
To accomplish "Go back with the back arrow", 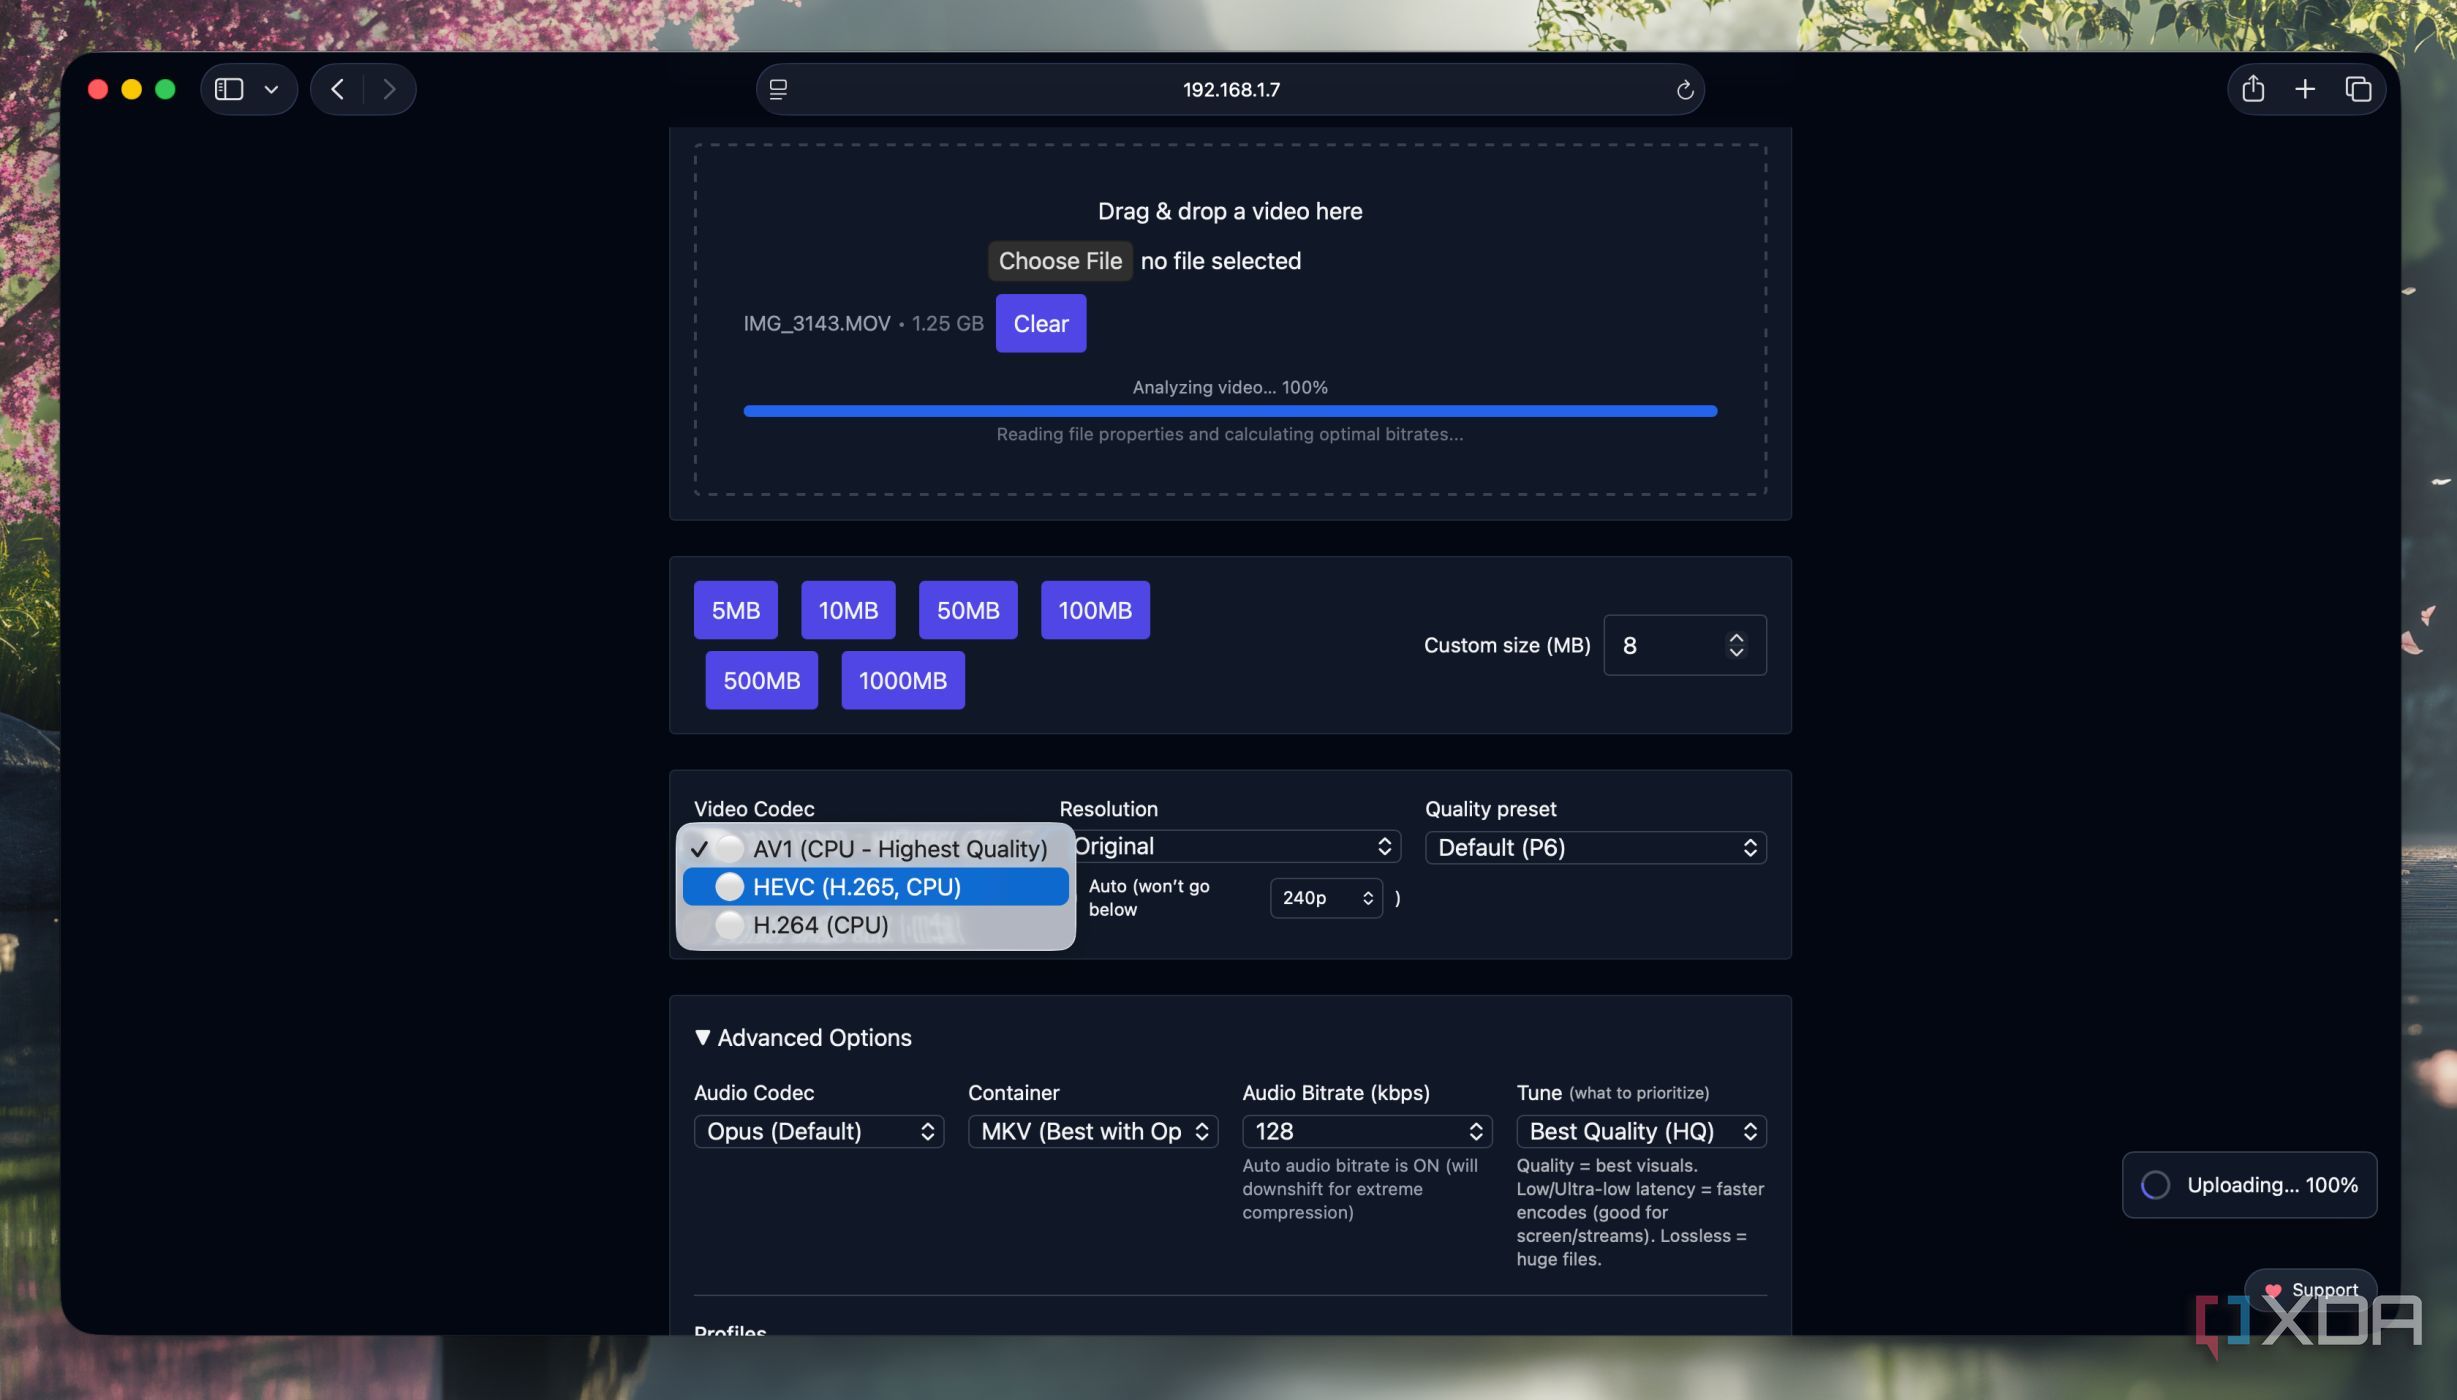I will [338, 89].
